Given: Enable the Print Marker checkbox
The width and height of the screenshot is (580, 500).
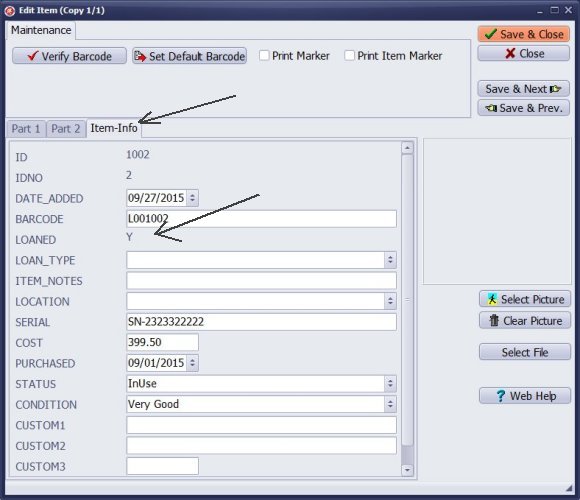Looking at the screenshot, I should click(264, 55).
